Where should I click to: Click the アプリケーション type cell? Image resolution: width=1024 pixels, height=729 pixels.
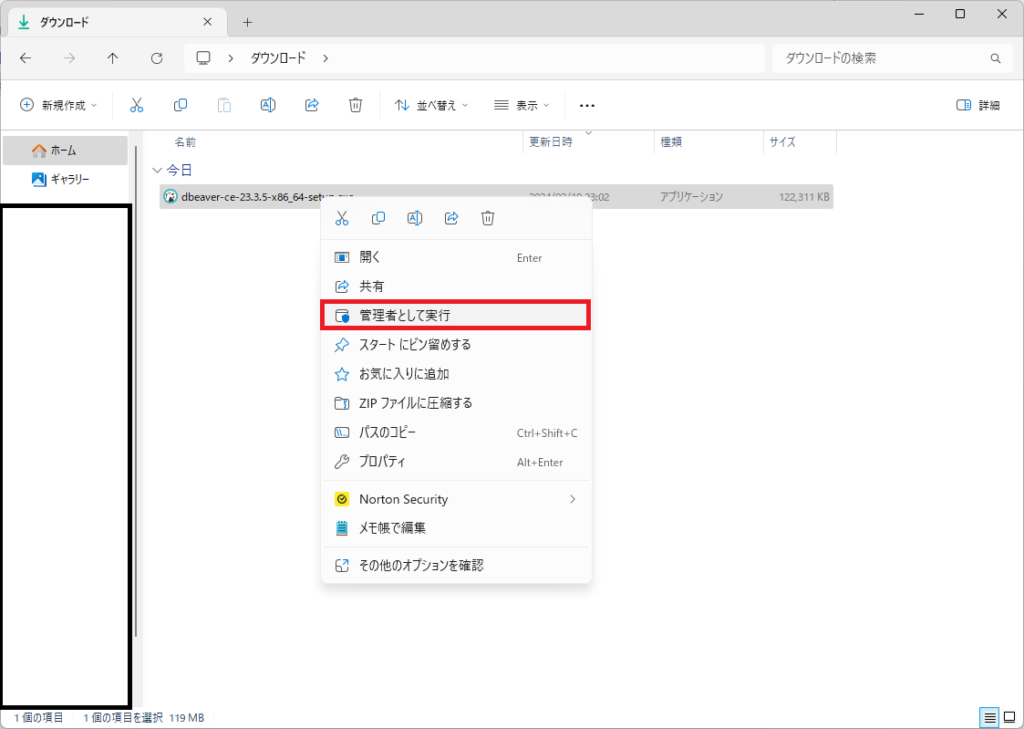point(692,197)
